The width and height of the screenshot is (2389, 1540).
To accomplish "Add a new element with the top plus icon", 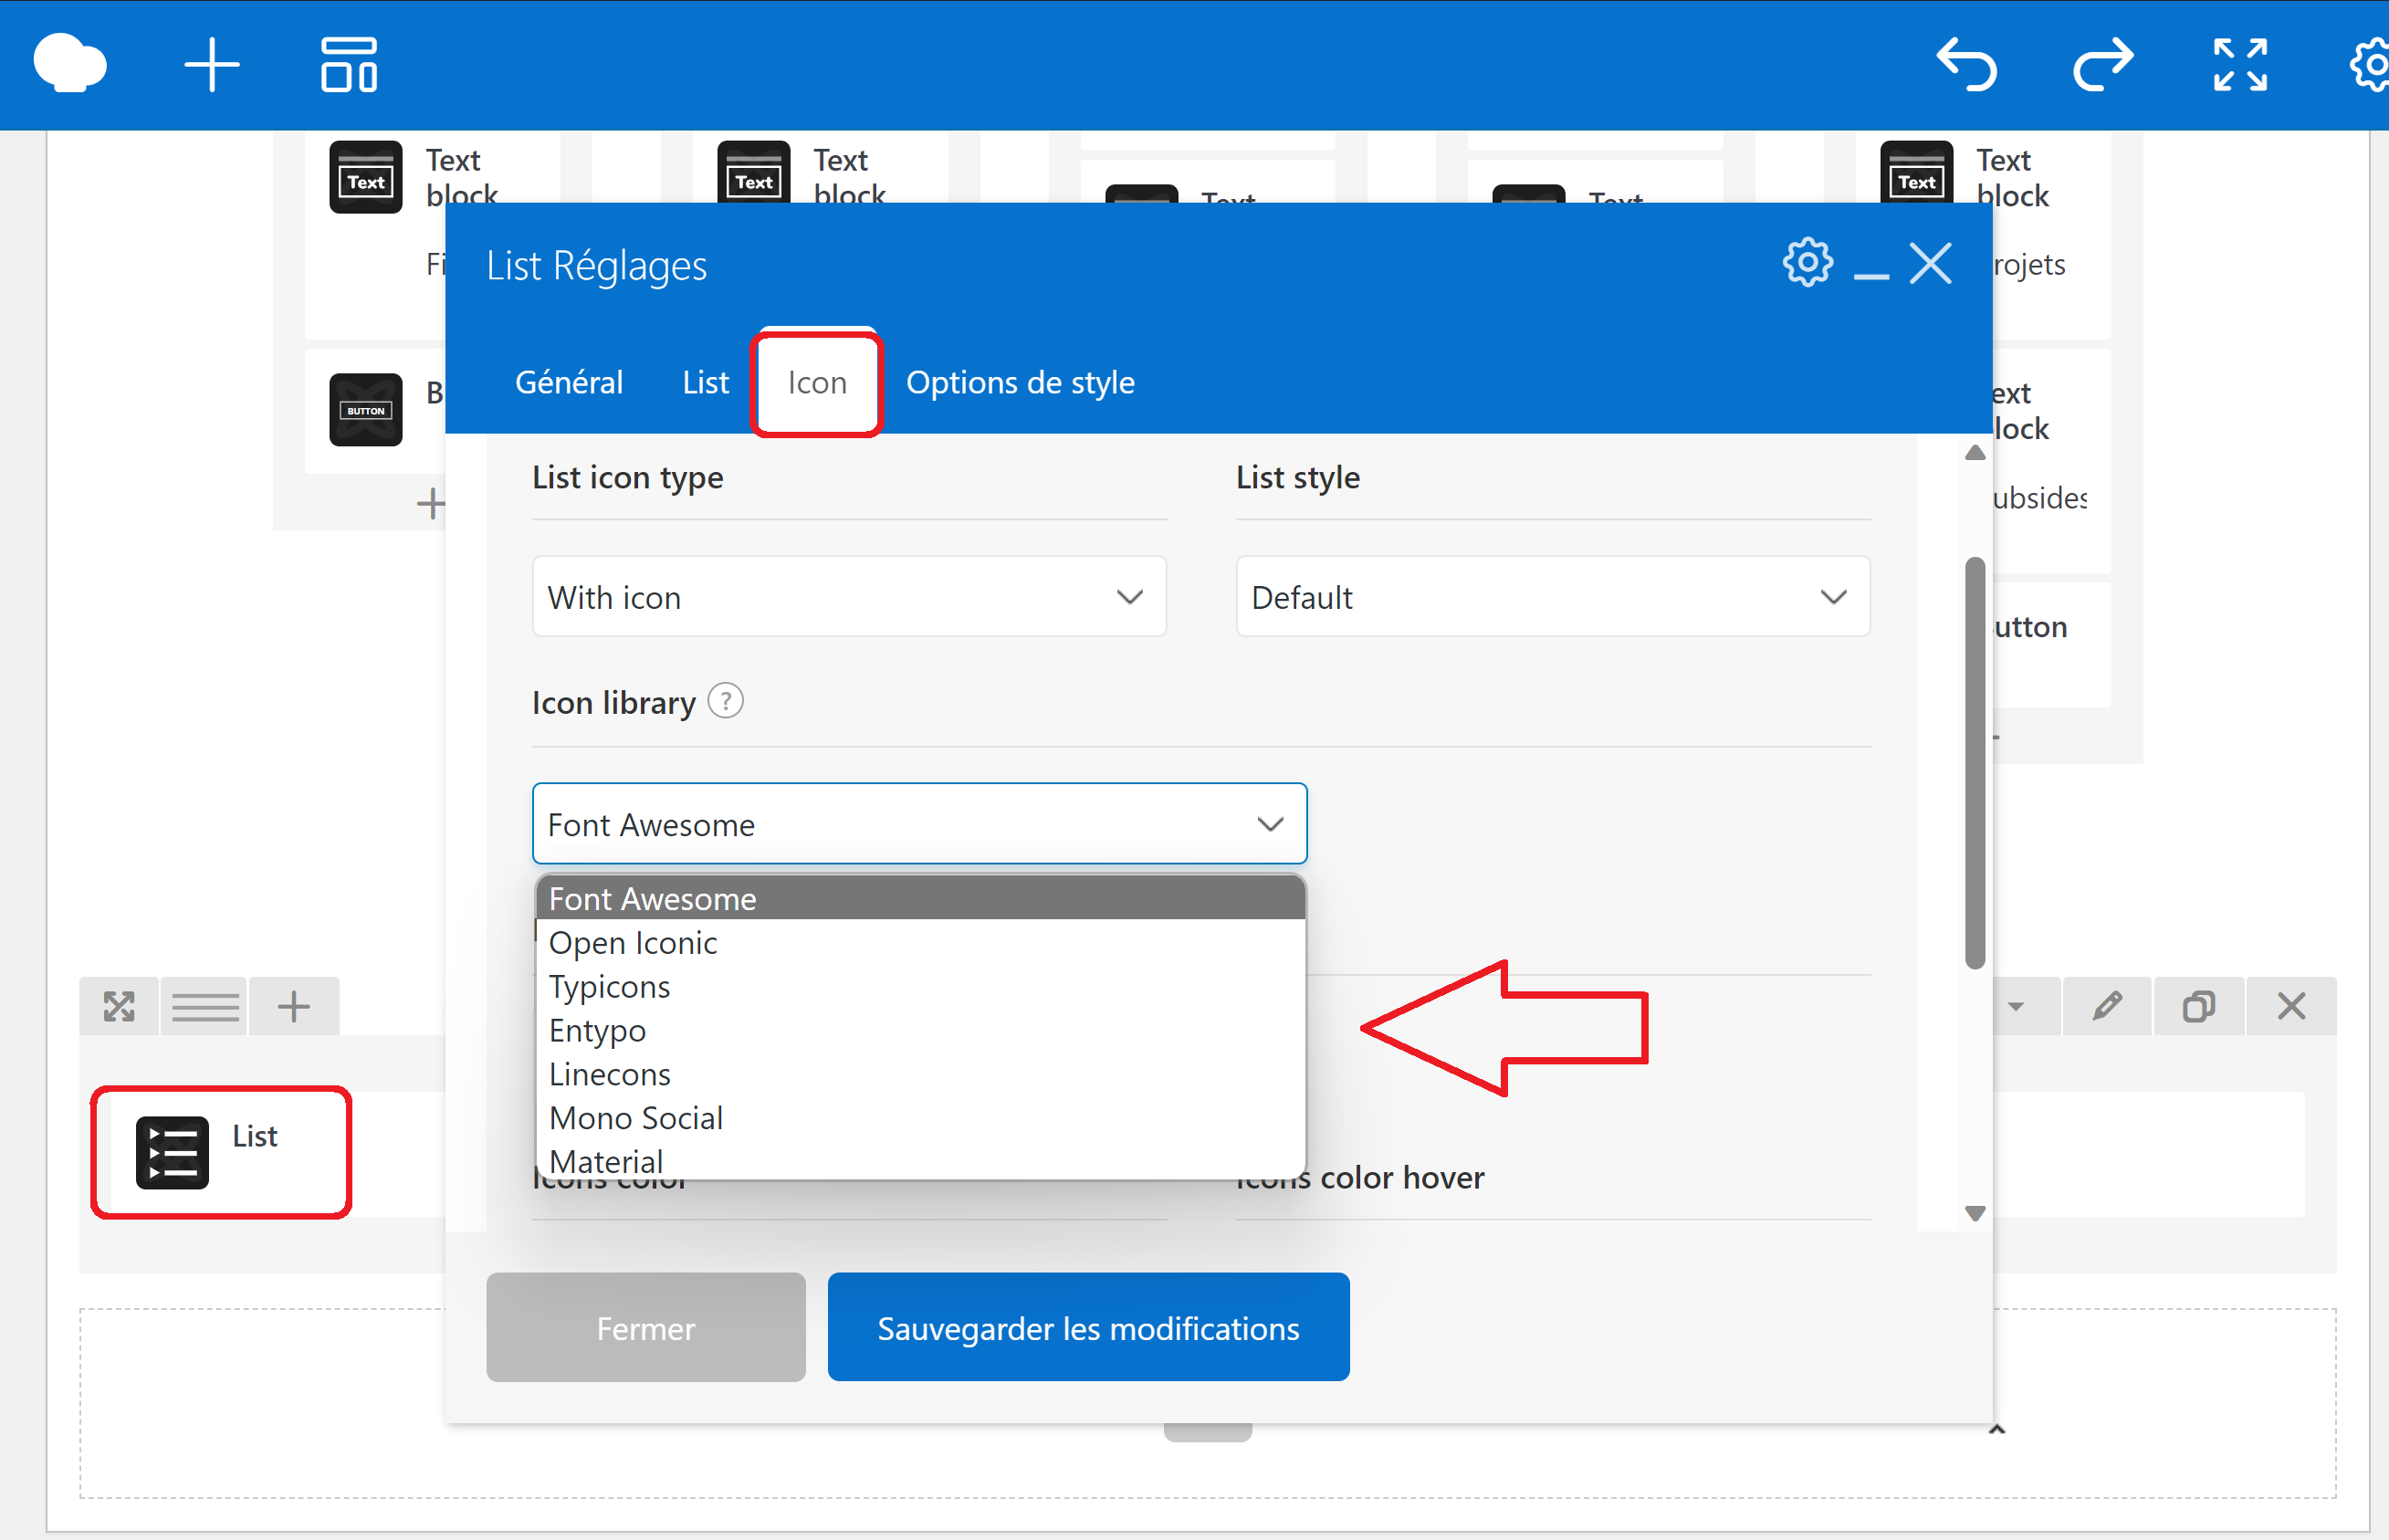I will point(212,65).
